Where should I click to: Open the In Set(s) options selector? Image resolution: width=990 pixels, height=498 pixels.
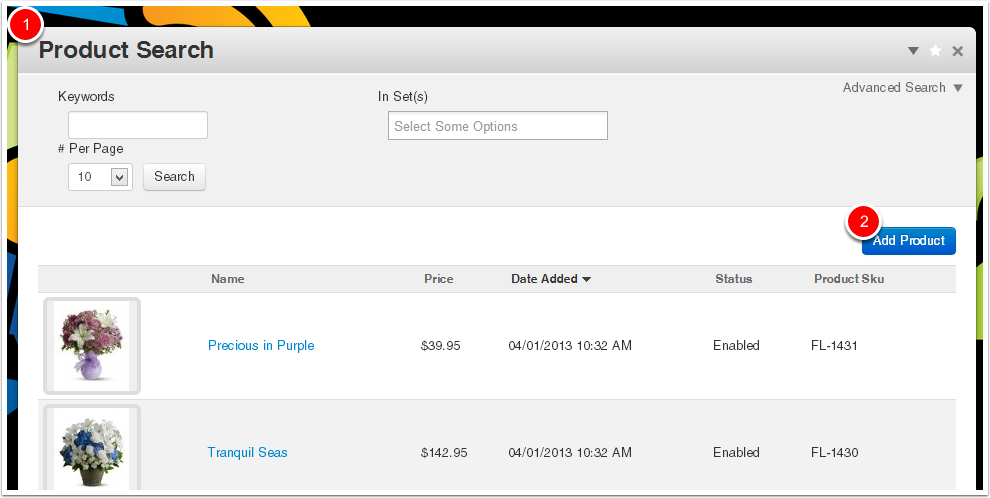[497, 126]
